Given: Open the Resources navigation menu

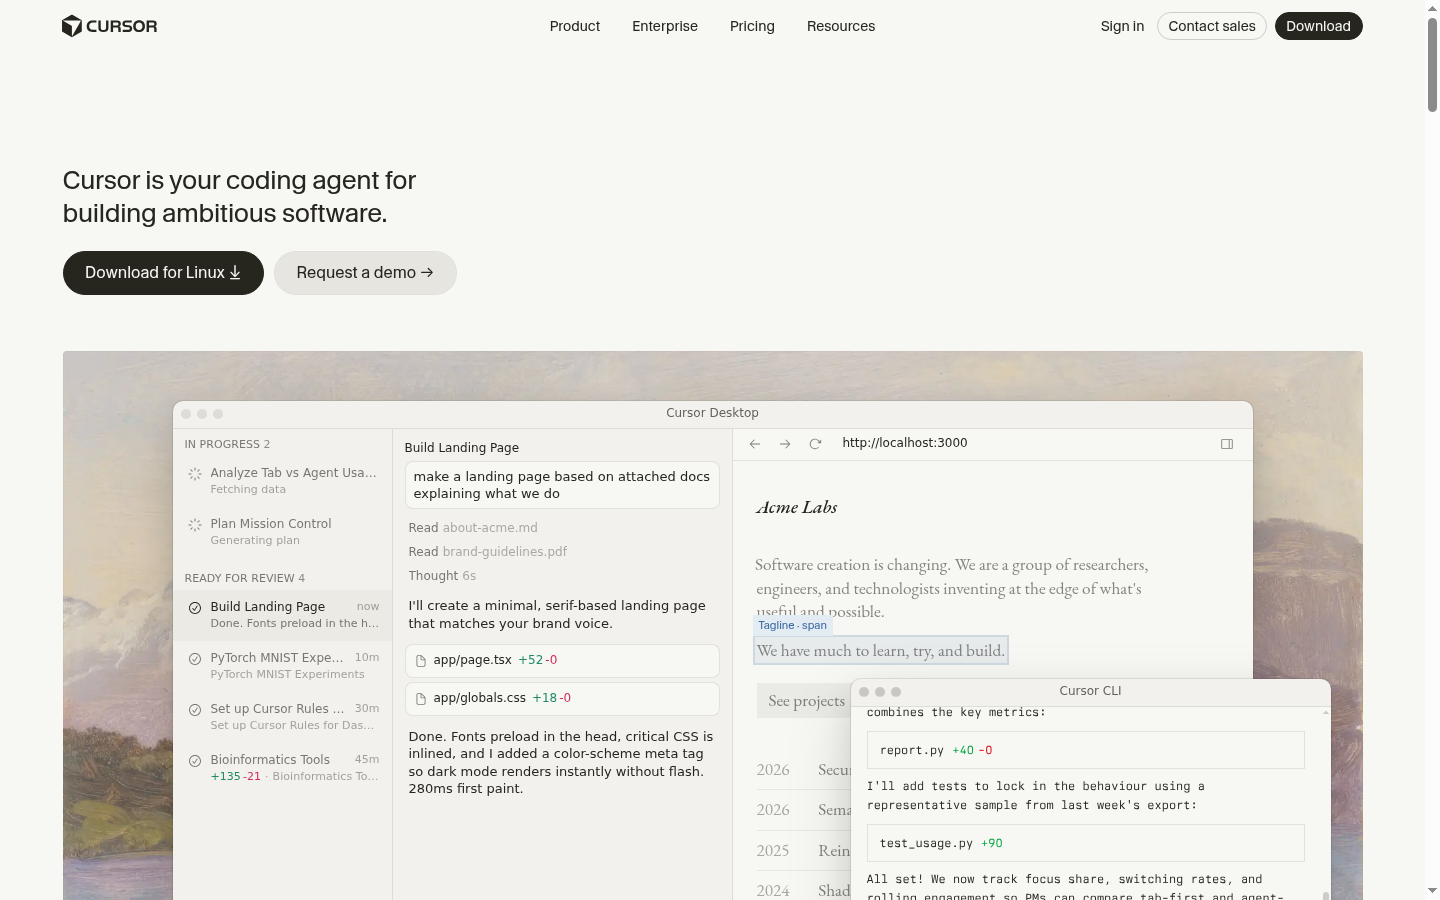Looking at the screenshot, I should pos(841,26).
